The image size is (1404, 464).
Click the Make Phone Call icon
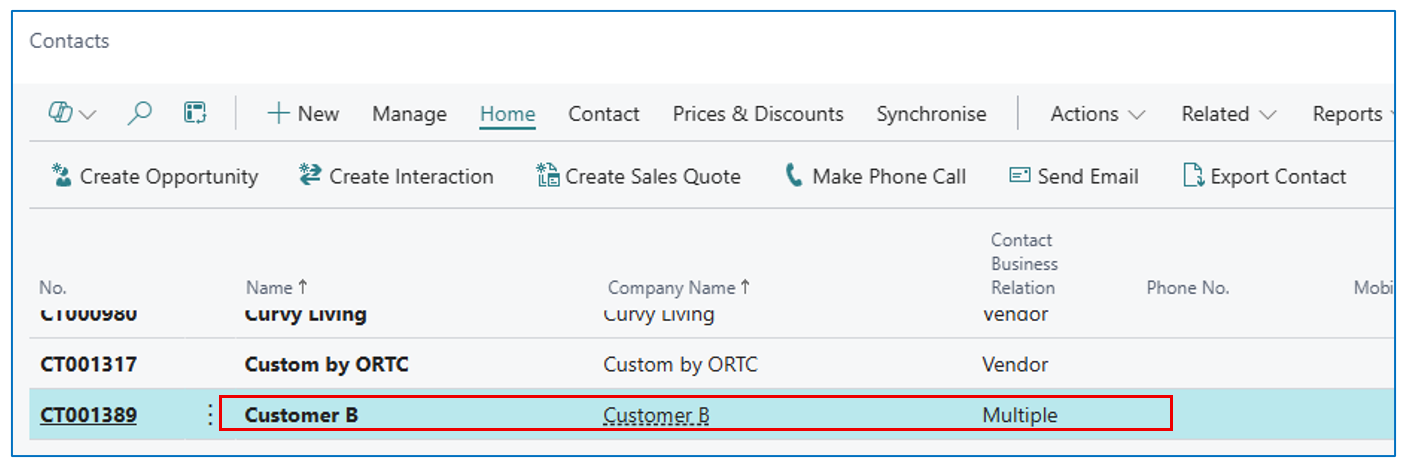click(x=794, y=177)
